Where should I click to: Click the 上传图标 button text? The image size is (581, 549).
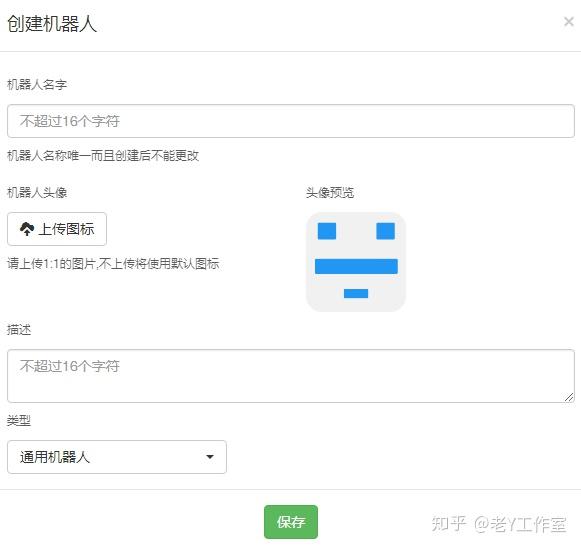tap(66, 229)
